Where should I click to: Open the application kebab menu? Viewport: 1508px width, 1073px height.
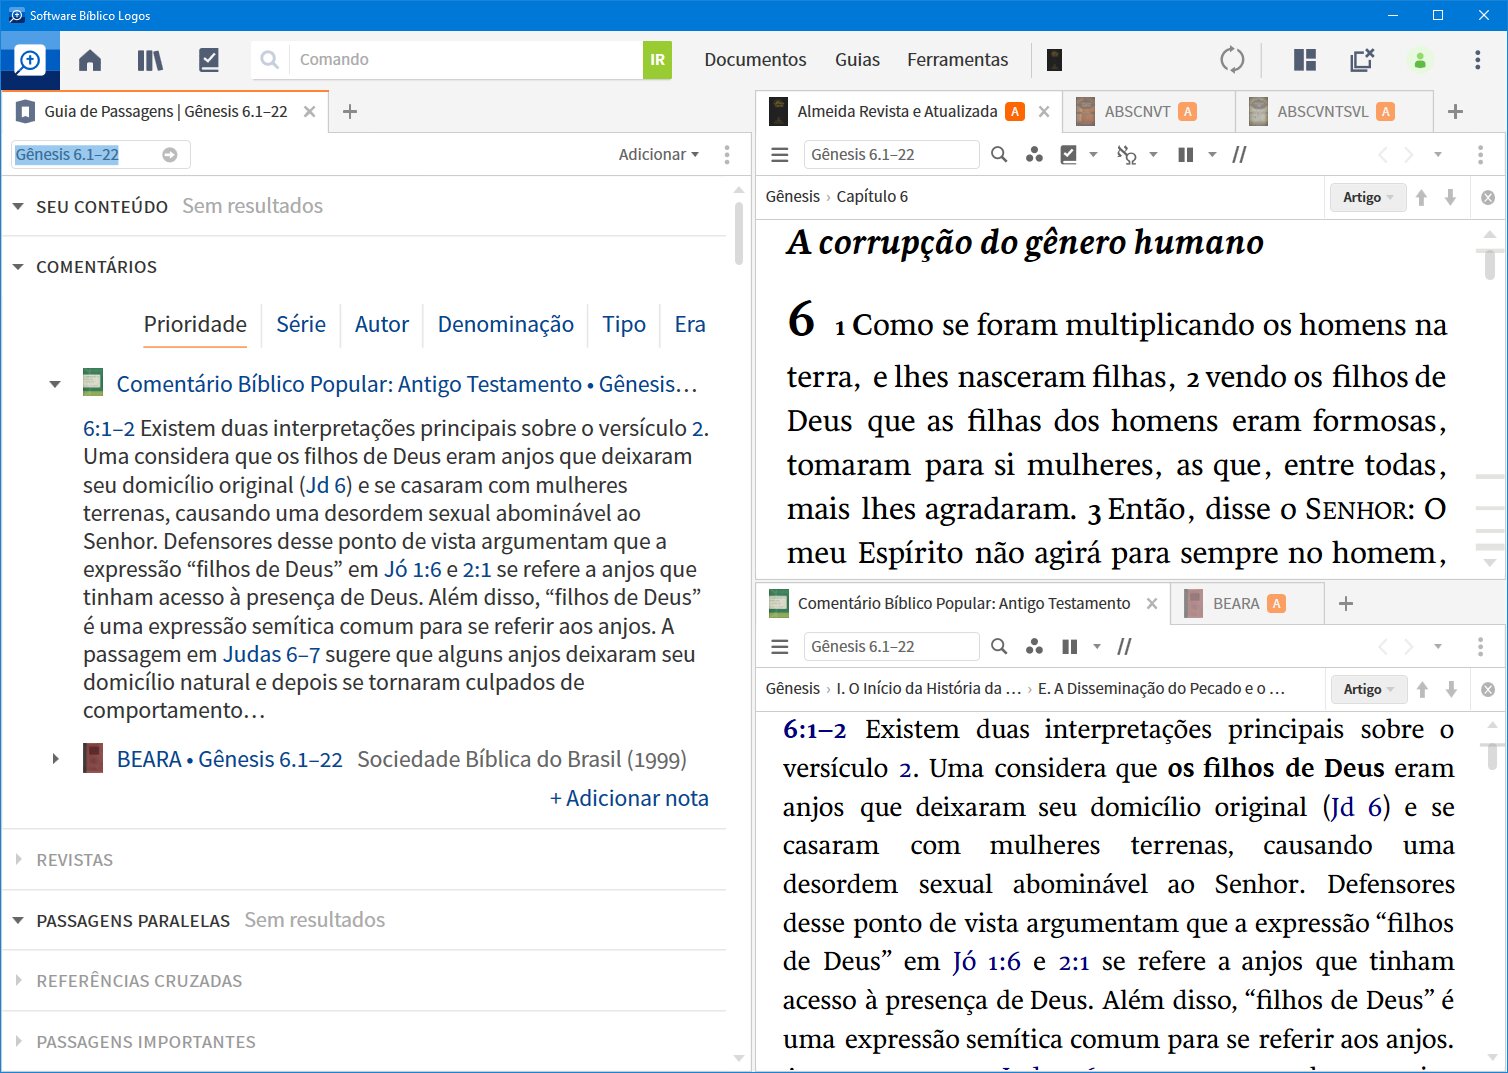point(1477,60)
